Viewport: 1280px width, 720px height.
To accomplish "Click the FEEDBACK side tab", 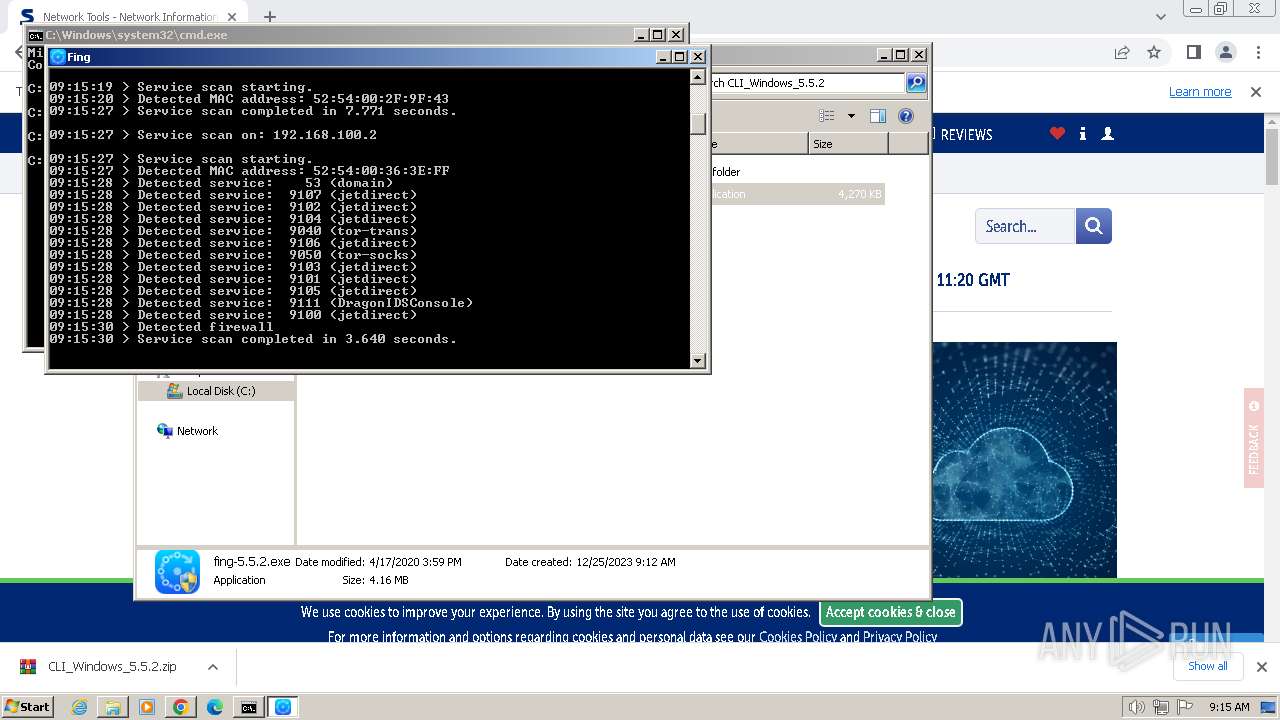I will [x=1254, y=438].
